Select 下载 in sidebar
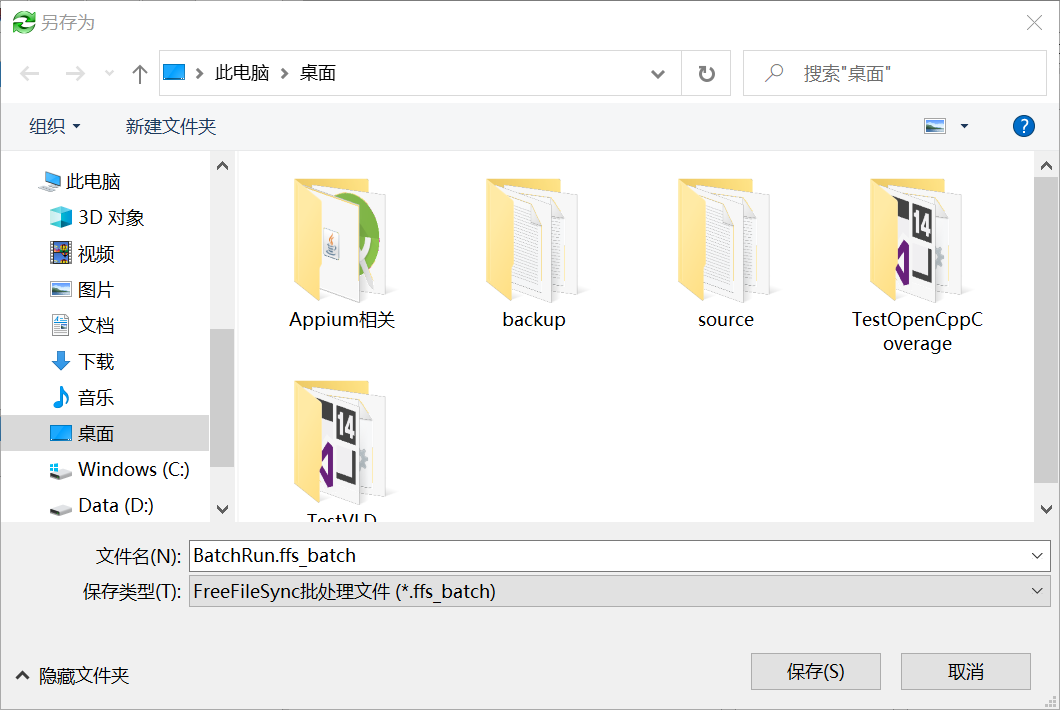This screenshot has height=710, width=1060. (x=82, y=361)
